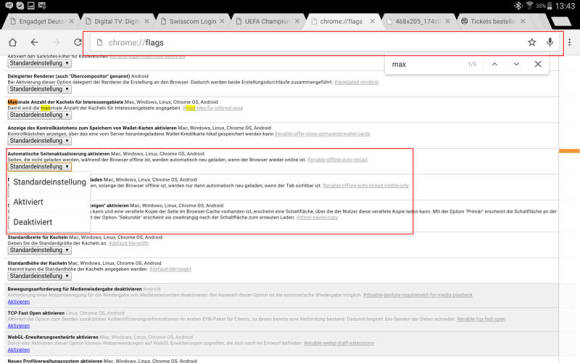Open the anchor link after the Wallet-Karten description
Screen dimensions: 580x363
tap(323, 134)
